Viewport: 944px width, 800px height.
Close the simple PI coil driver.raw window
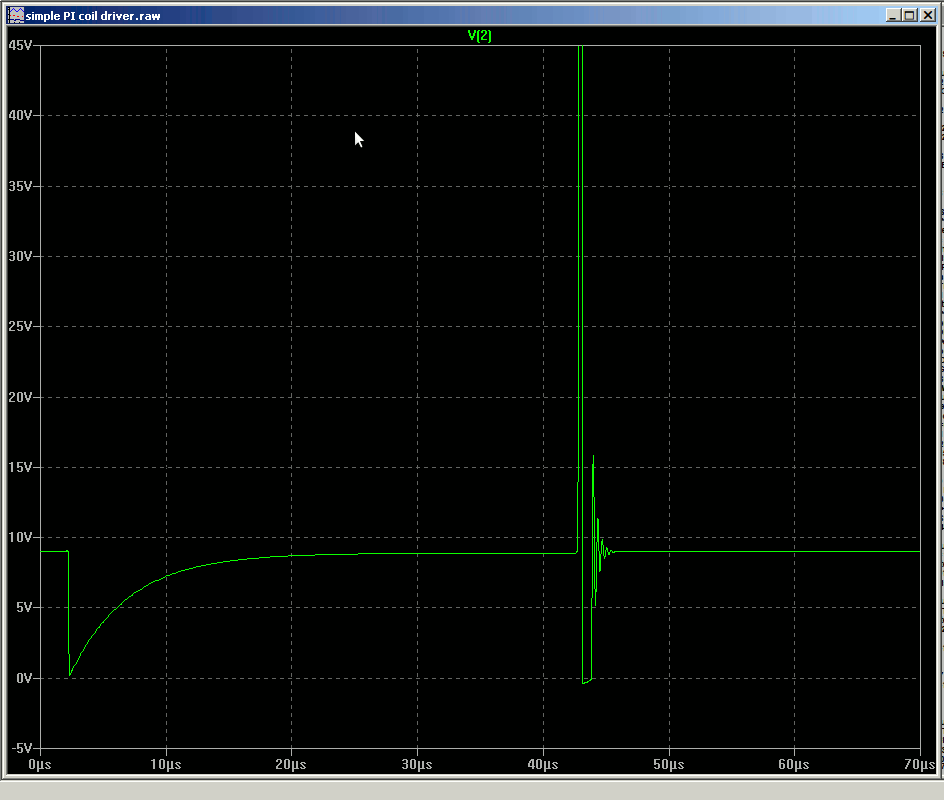pyautogui.click(x=928, y=16)
